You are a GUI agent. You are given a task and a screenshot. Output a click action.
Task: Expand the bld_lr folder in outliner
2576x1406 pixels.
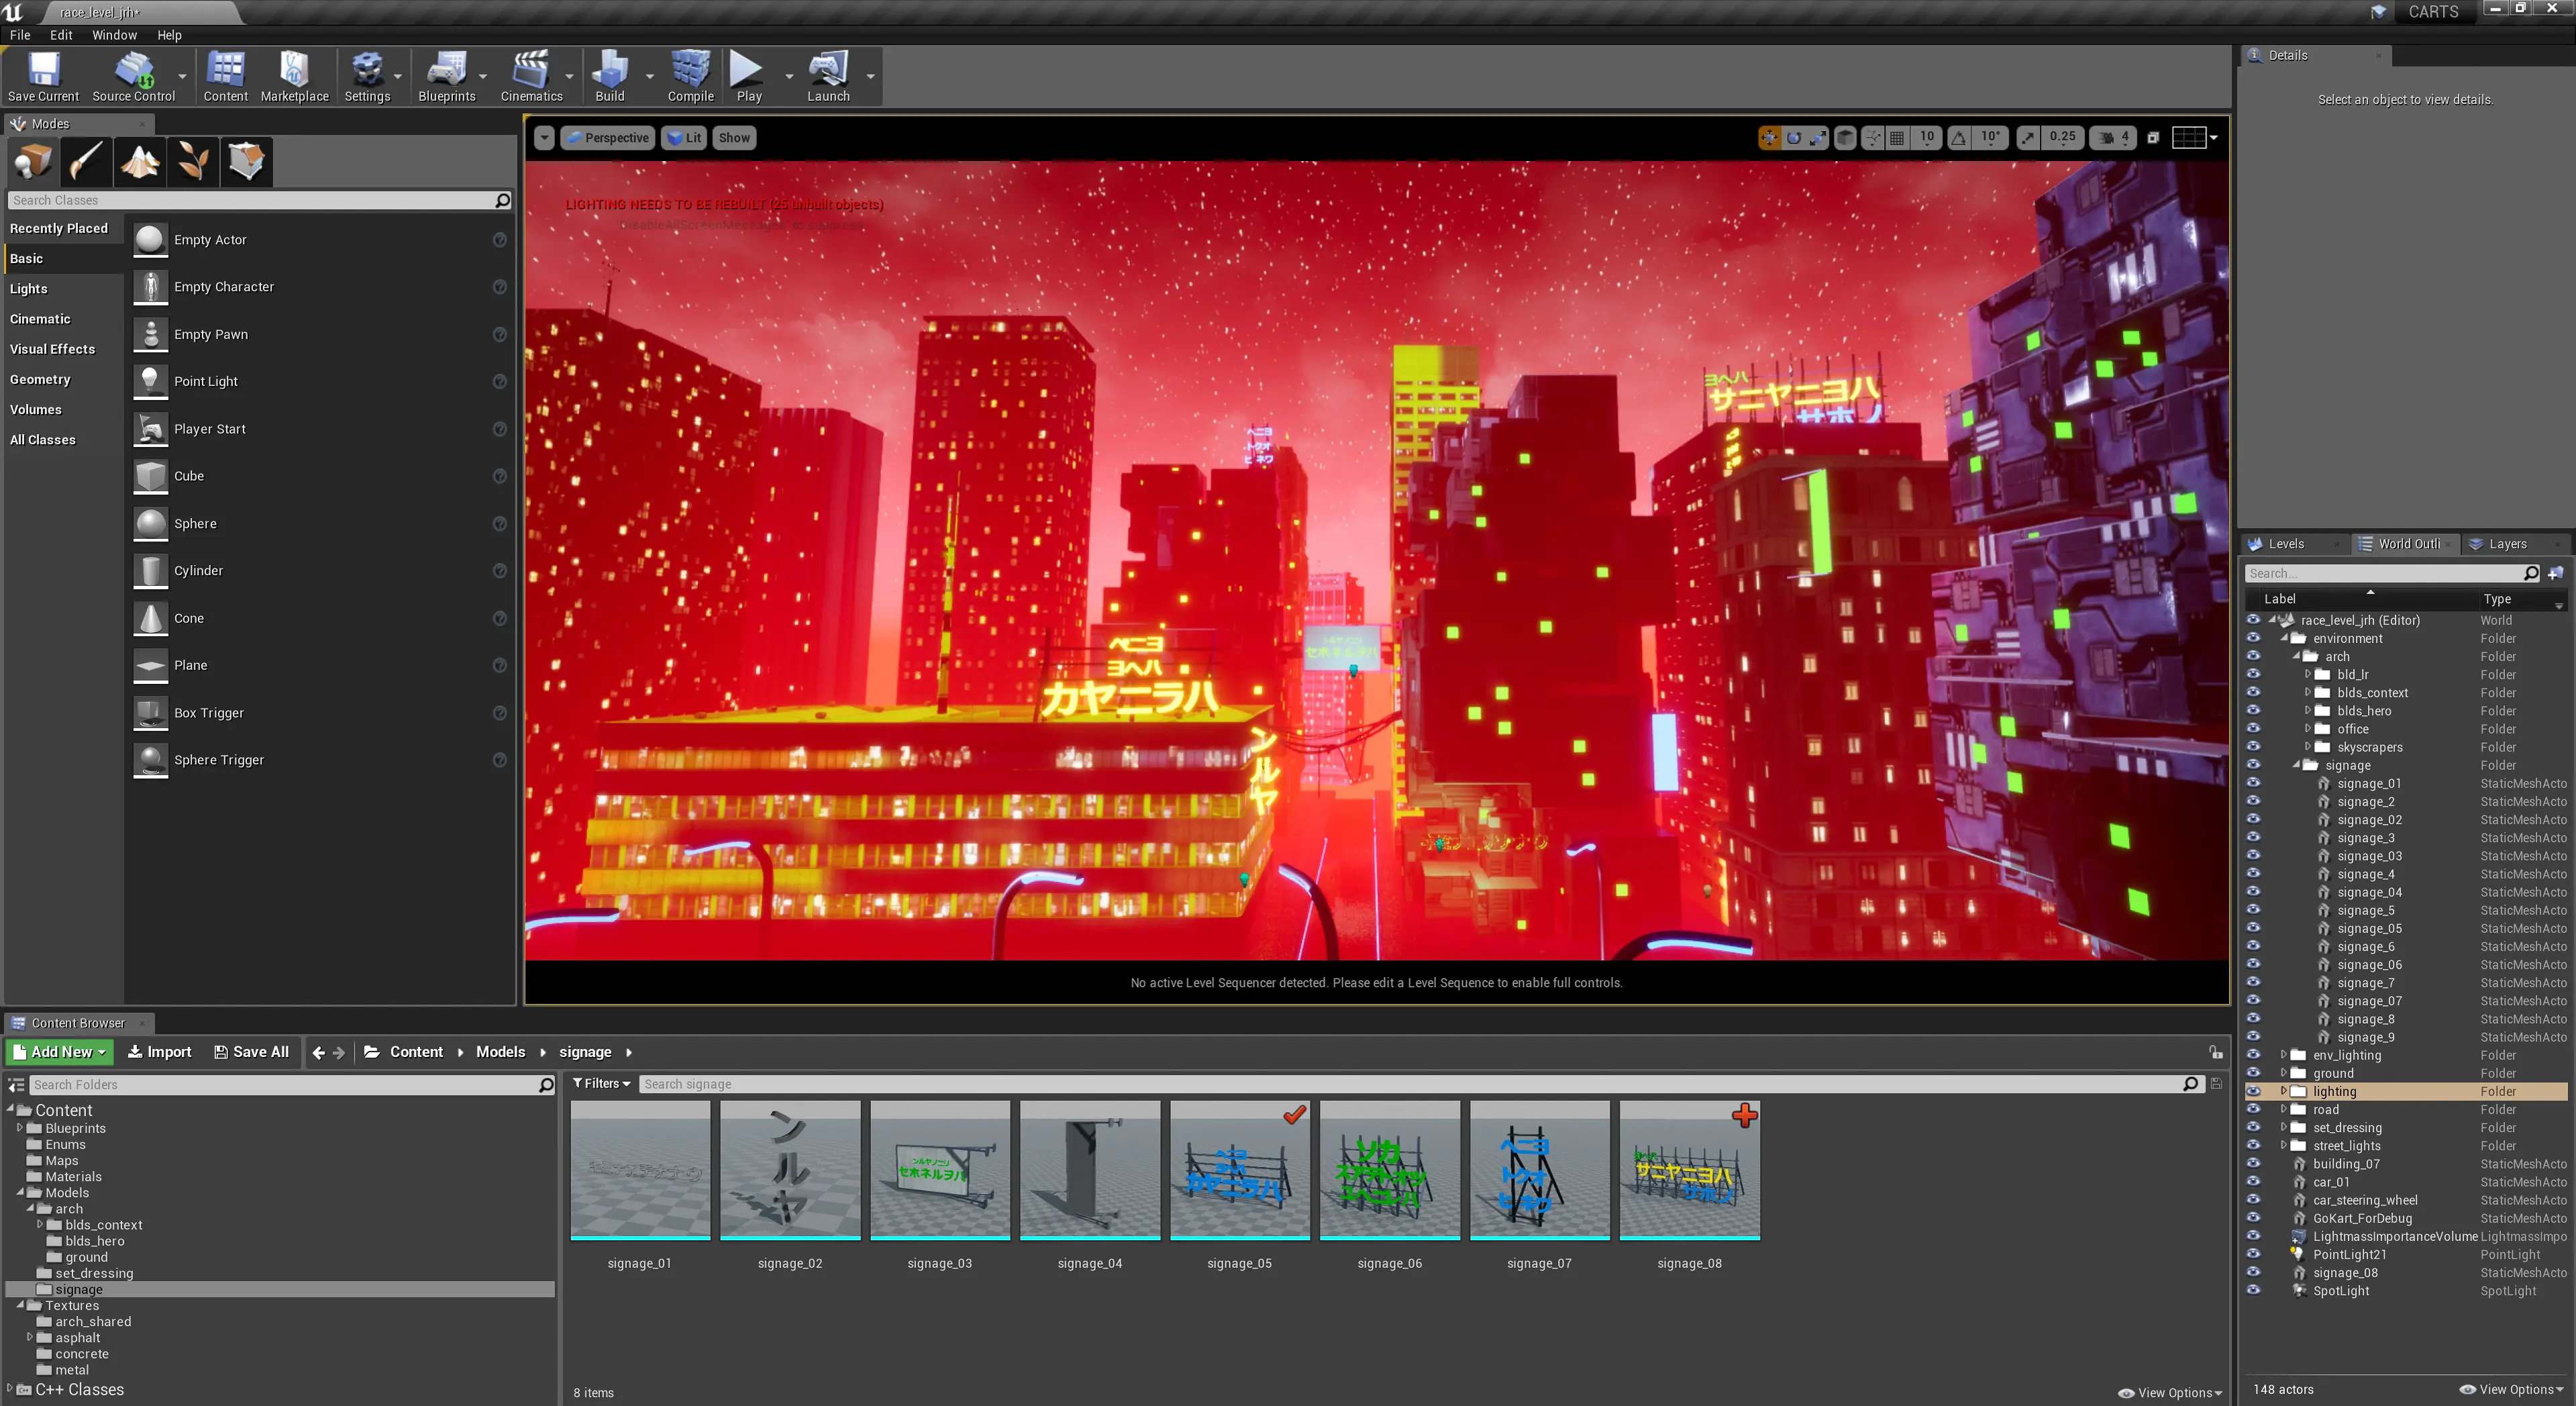(2308, 674)
